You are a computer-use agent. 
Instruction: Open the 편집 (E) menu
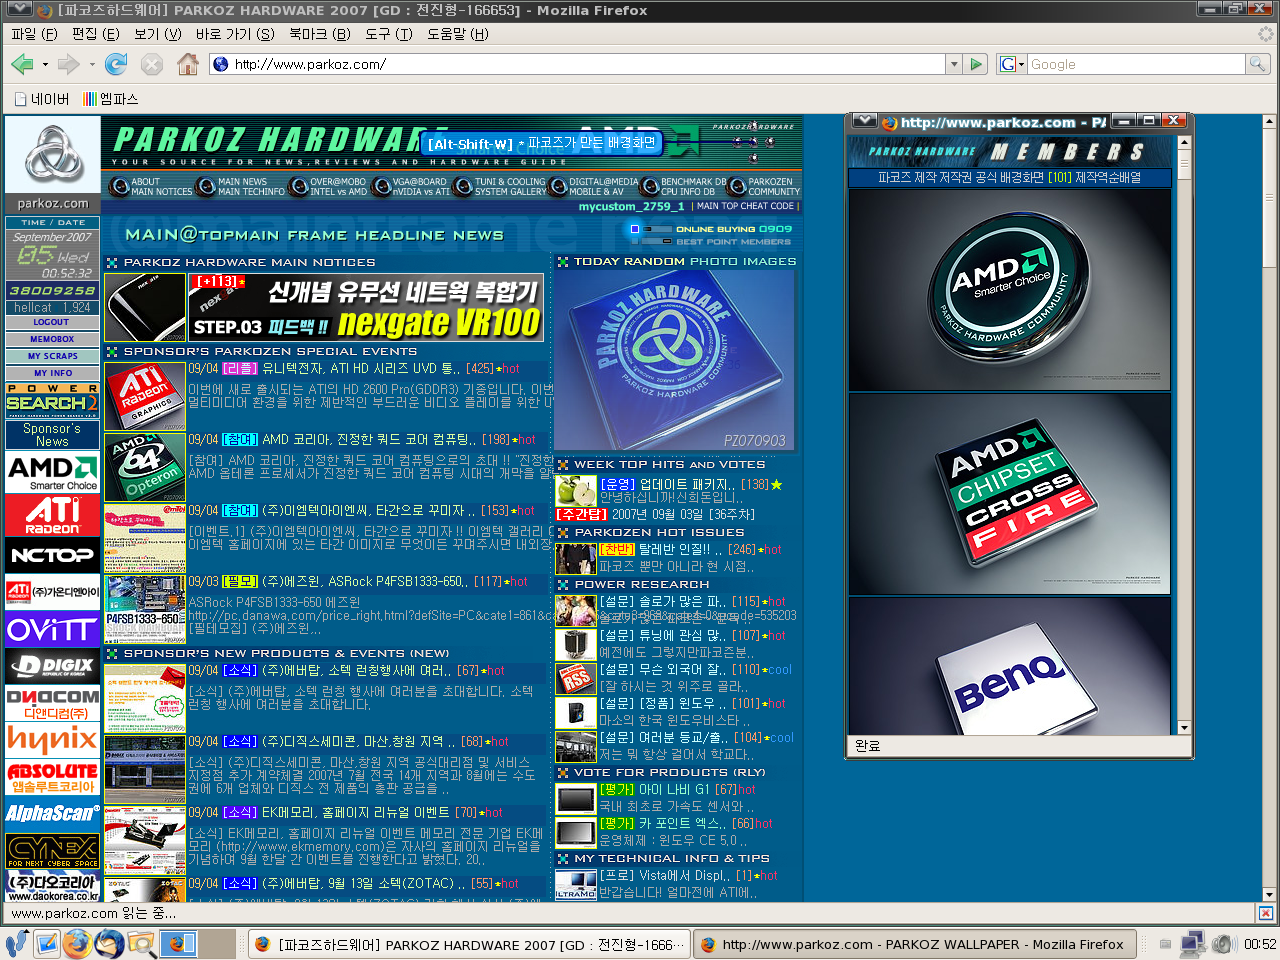[x=95, y=34]
